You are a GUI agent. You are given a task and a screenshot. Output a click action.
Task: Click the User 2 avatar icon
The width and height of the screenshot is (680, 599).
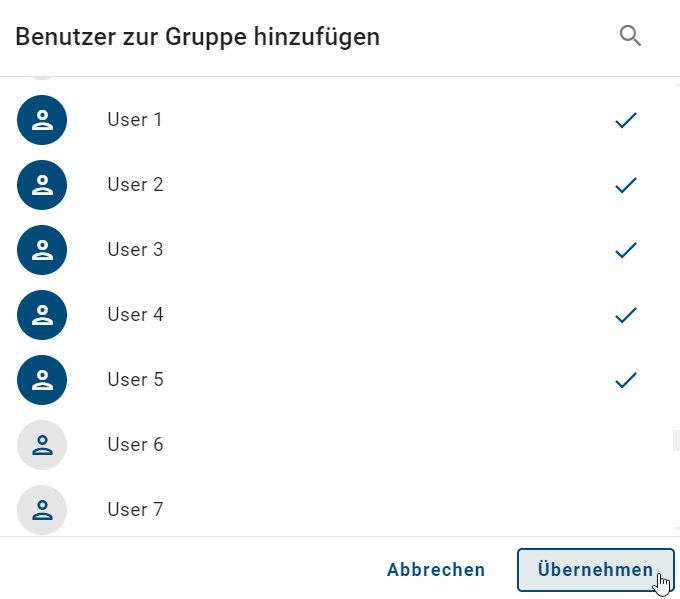click(x=42, y=185)
